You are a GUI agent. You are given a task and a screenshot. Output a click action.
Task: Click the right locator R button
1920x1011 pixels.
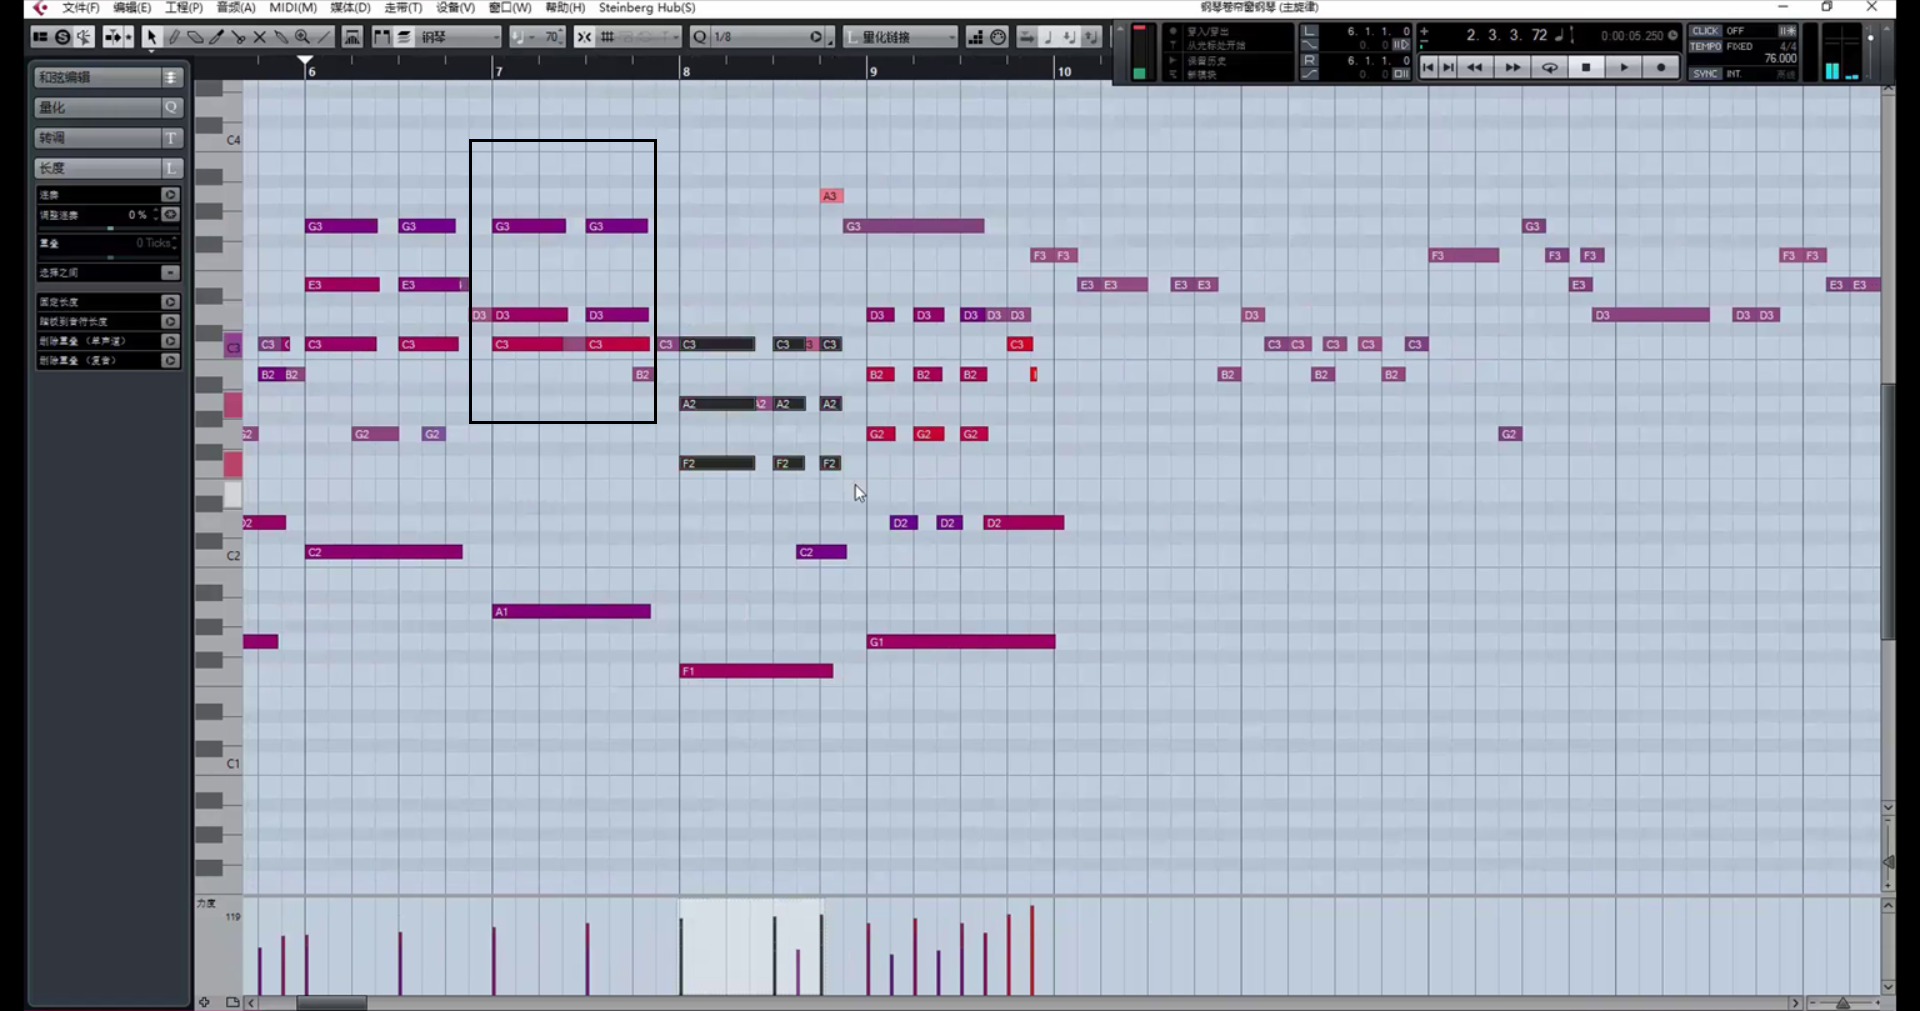tap(1310, 60)
